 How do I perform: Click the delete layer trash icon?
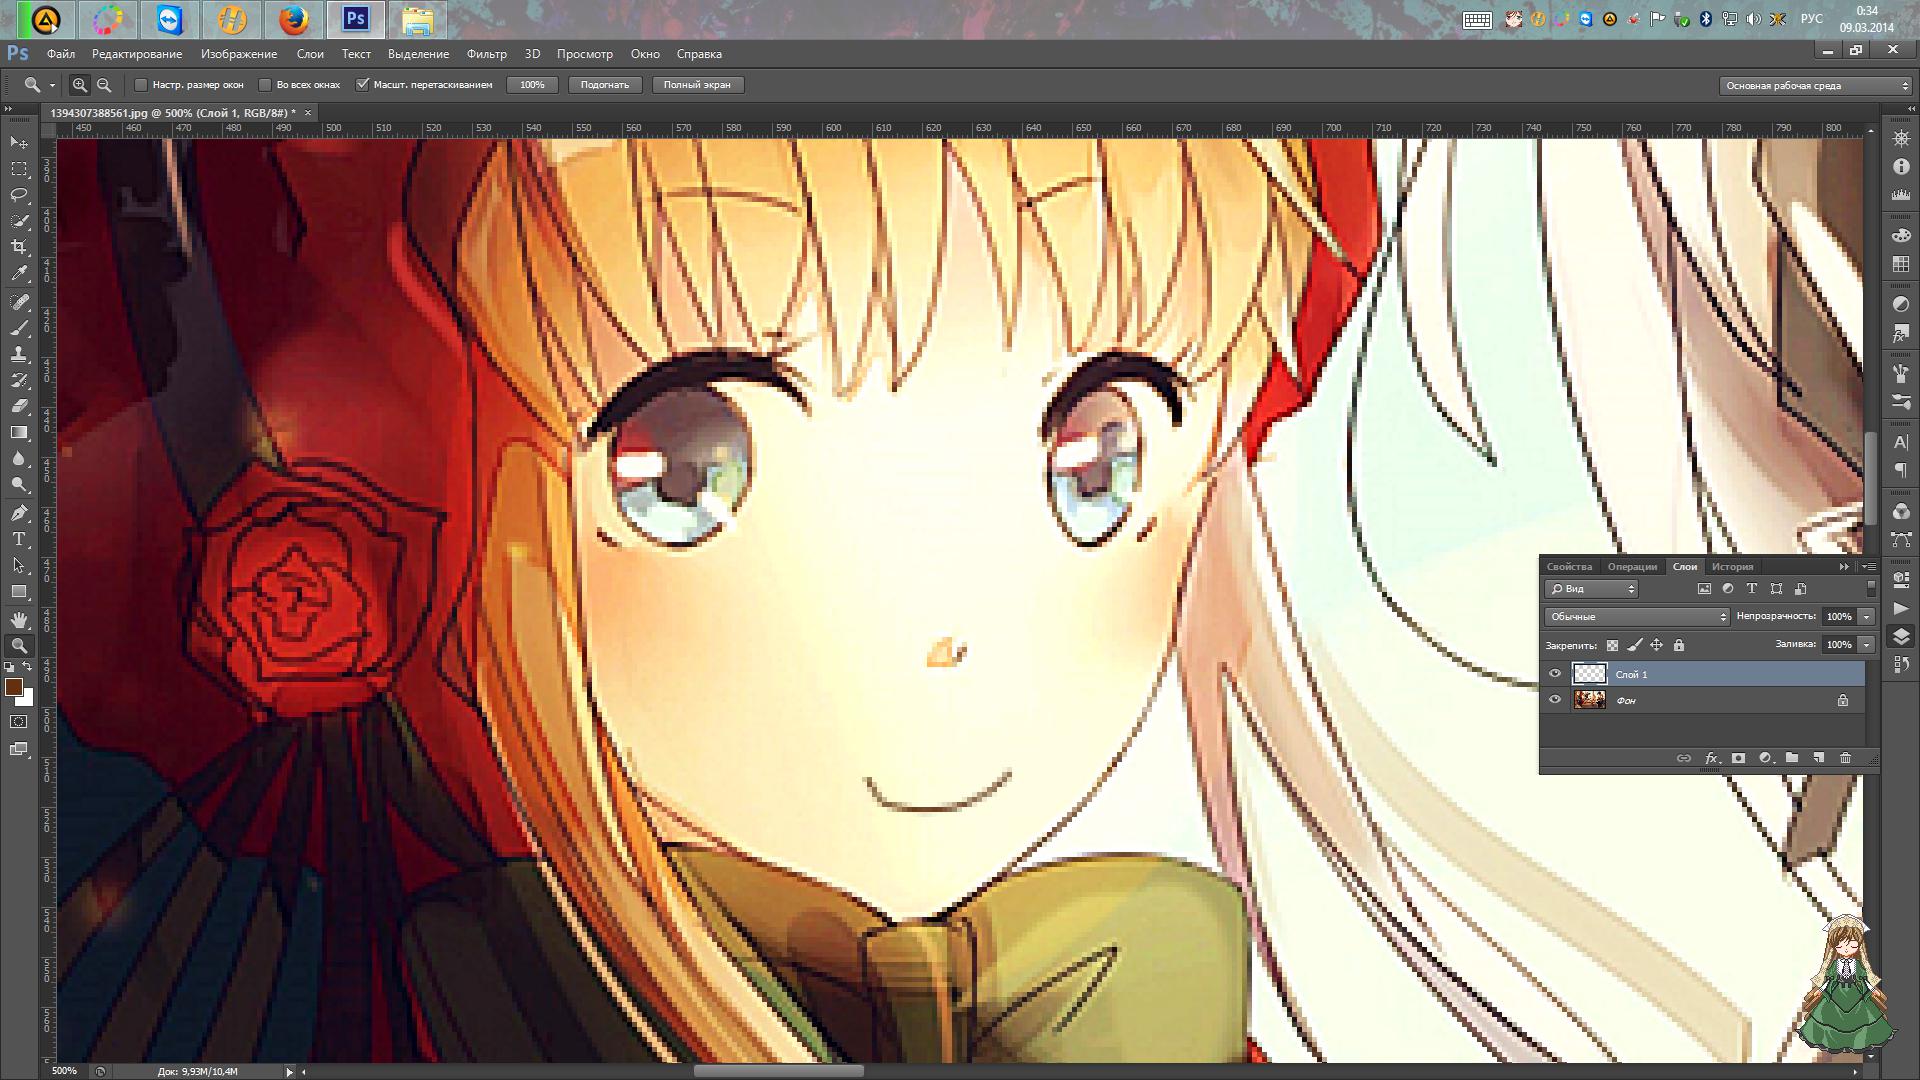tap(1845, 758)
